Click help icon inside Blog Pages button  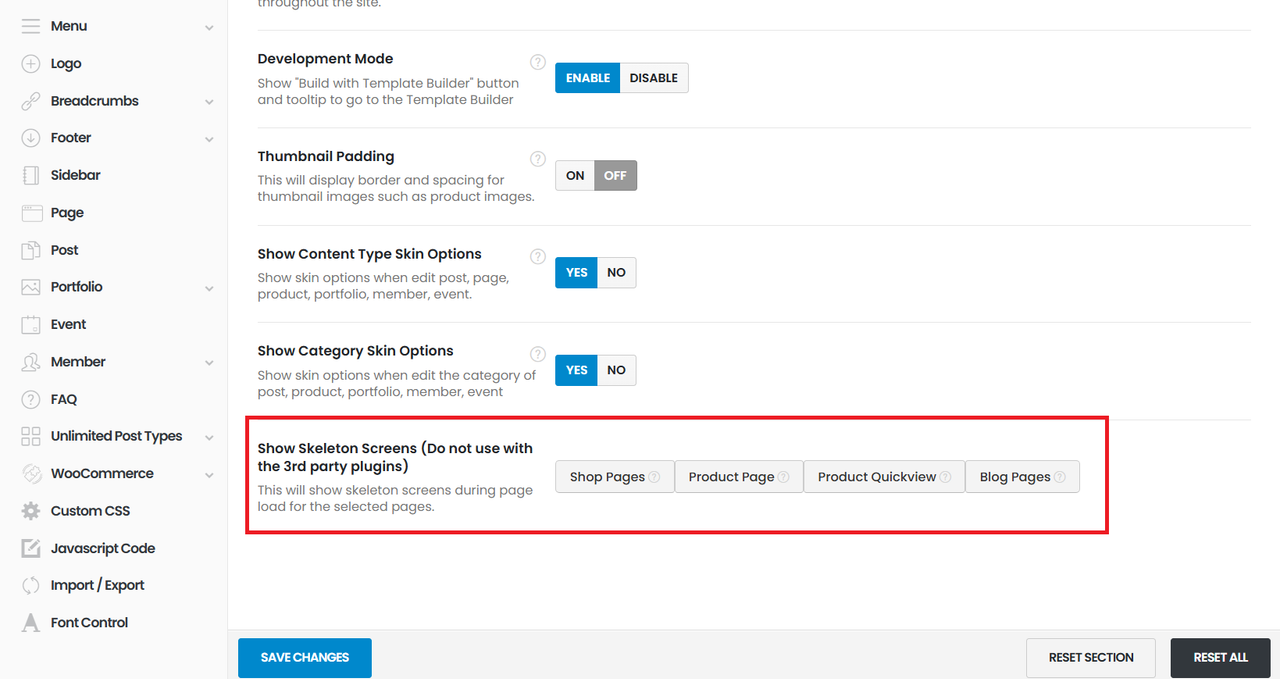tap(1059, 477)
